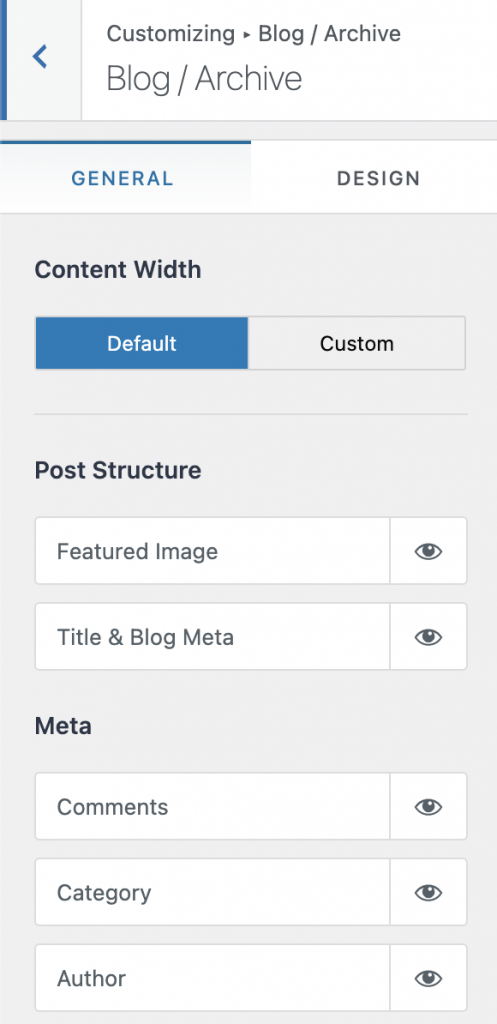The image size is (497, 1024).
Task: Hide Category meta using eye icon
Action: point(428,892)
